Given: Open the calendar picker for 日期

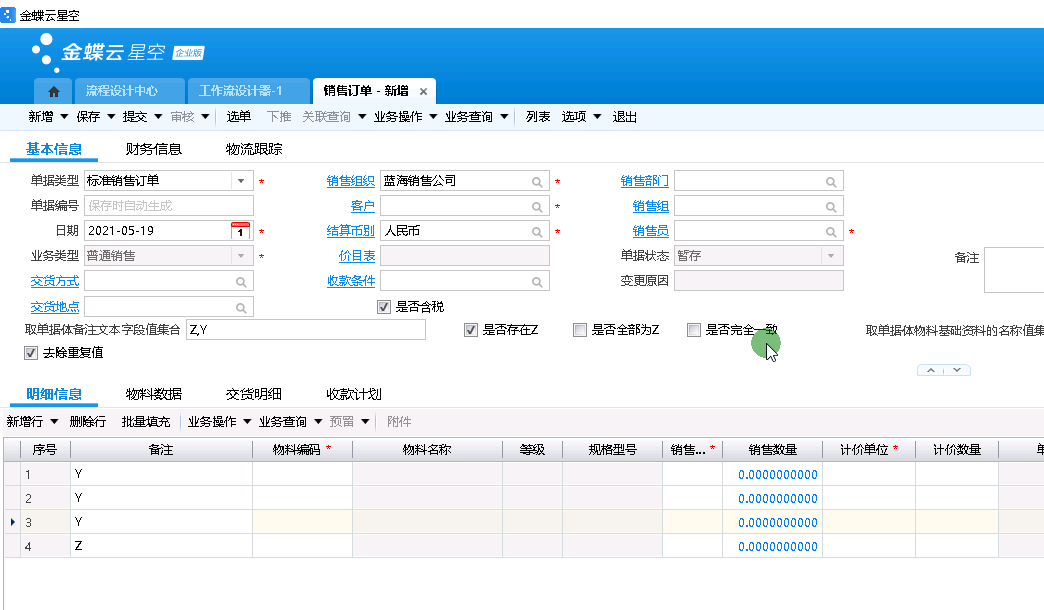Looking at the screenshot, I should (240, 230).
